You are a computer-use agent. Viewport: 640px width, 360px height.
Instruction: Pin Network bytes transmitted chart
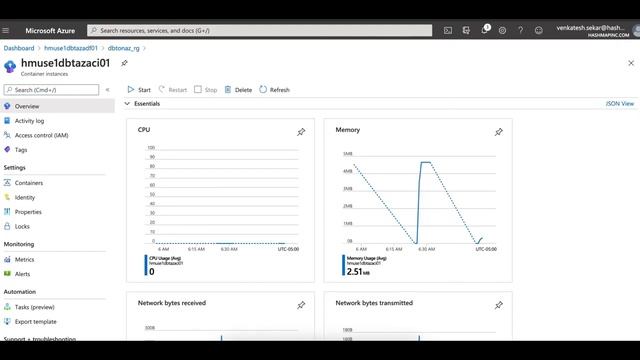(498, 305)
